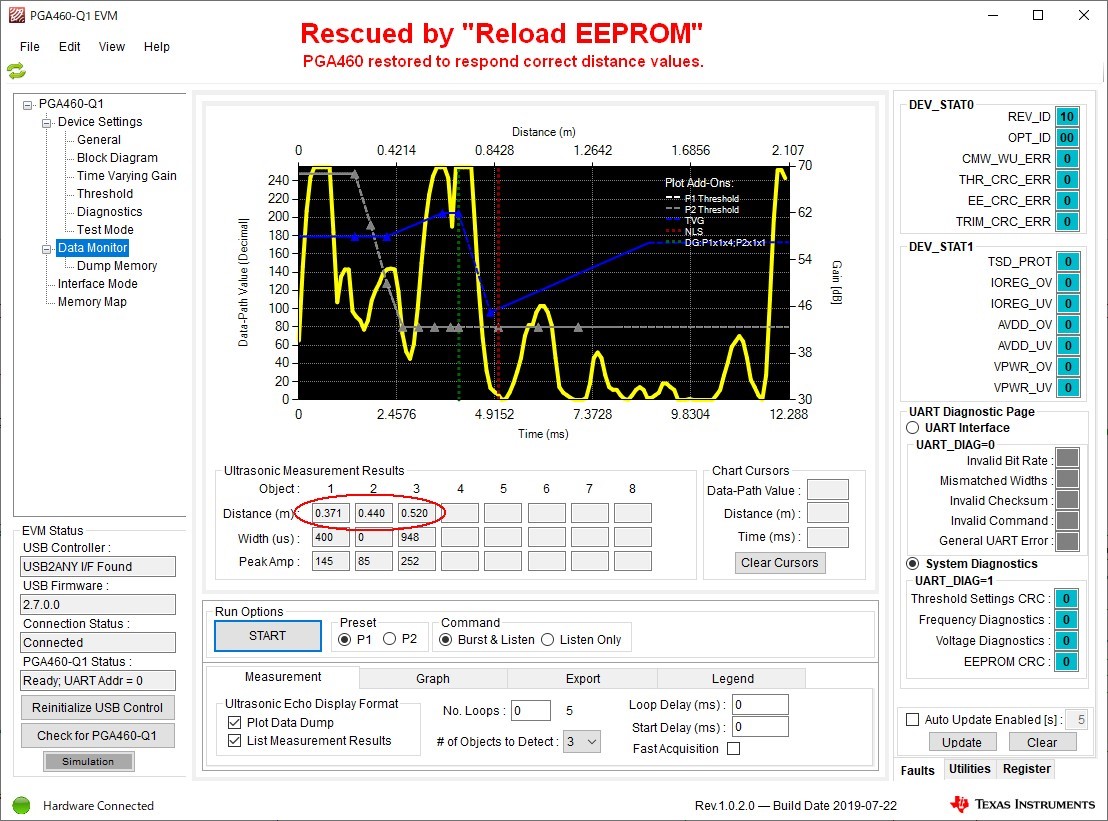Click the Start Delay (ms) field
The image size is (1108, 821).
point(760,727)
